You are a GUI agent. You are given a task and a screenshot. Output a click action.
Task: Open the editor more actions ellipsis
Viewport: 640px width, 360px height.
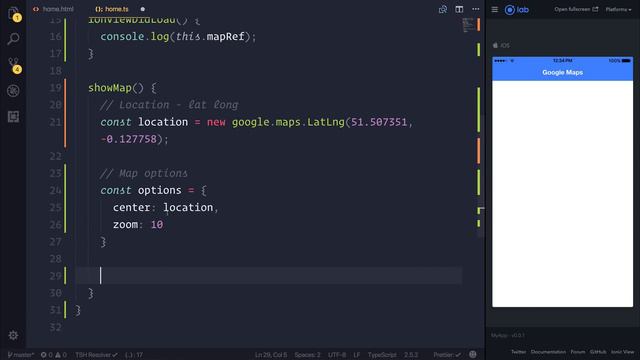476,9
